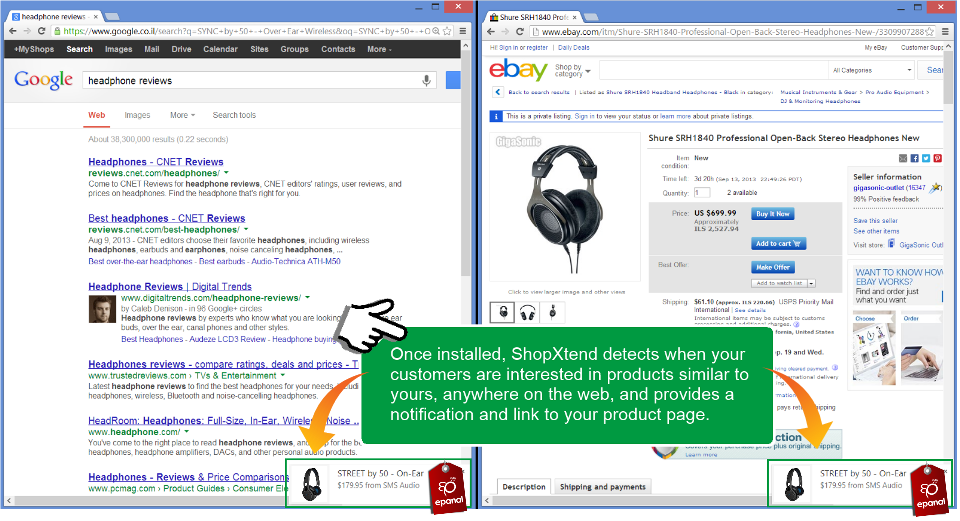Open the Shipping and payments tab
The width and height of the screenshot is (960, 521).
602,487
